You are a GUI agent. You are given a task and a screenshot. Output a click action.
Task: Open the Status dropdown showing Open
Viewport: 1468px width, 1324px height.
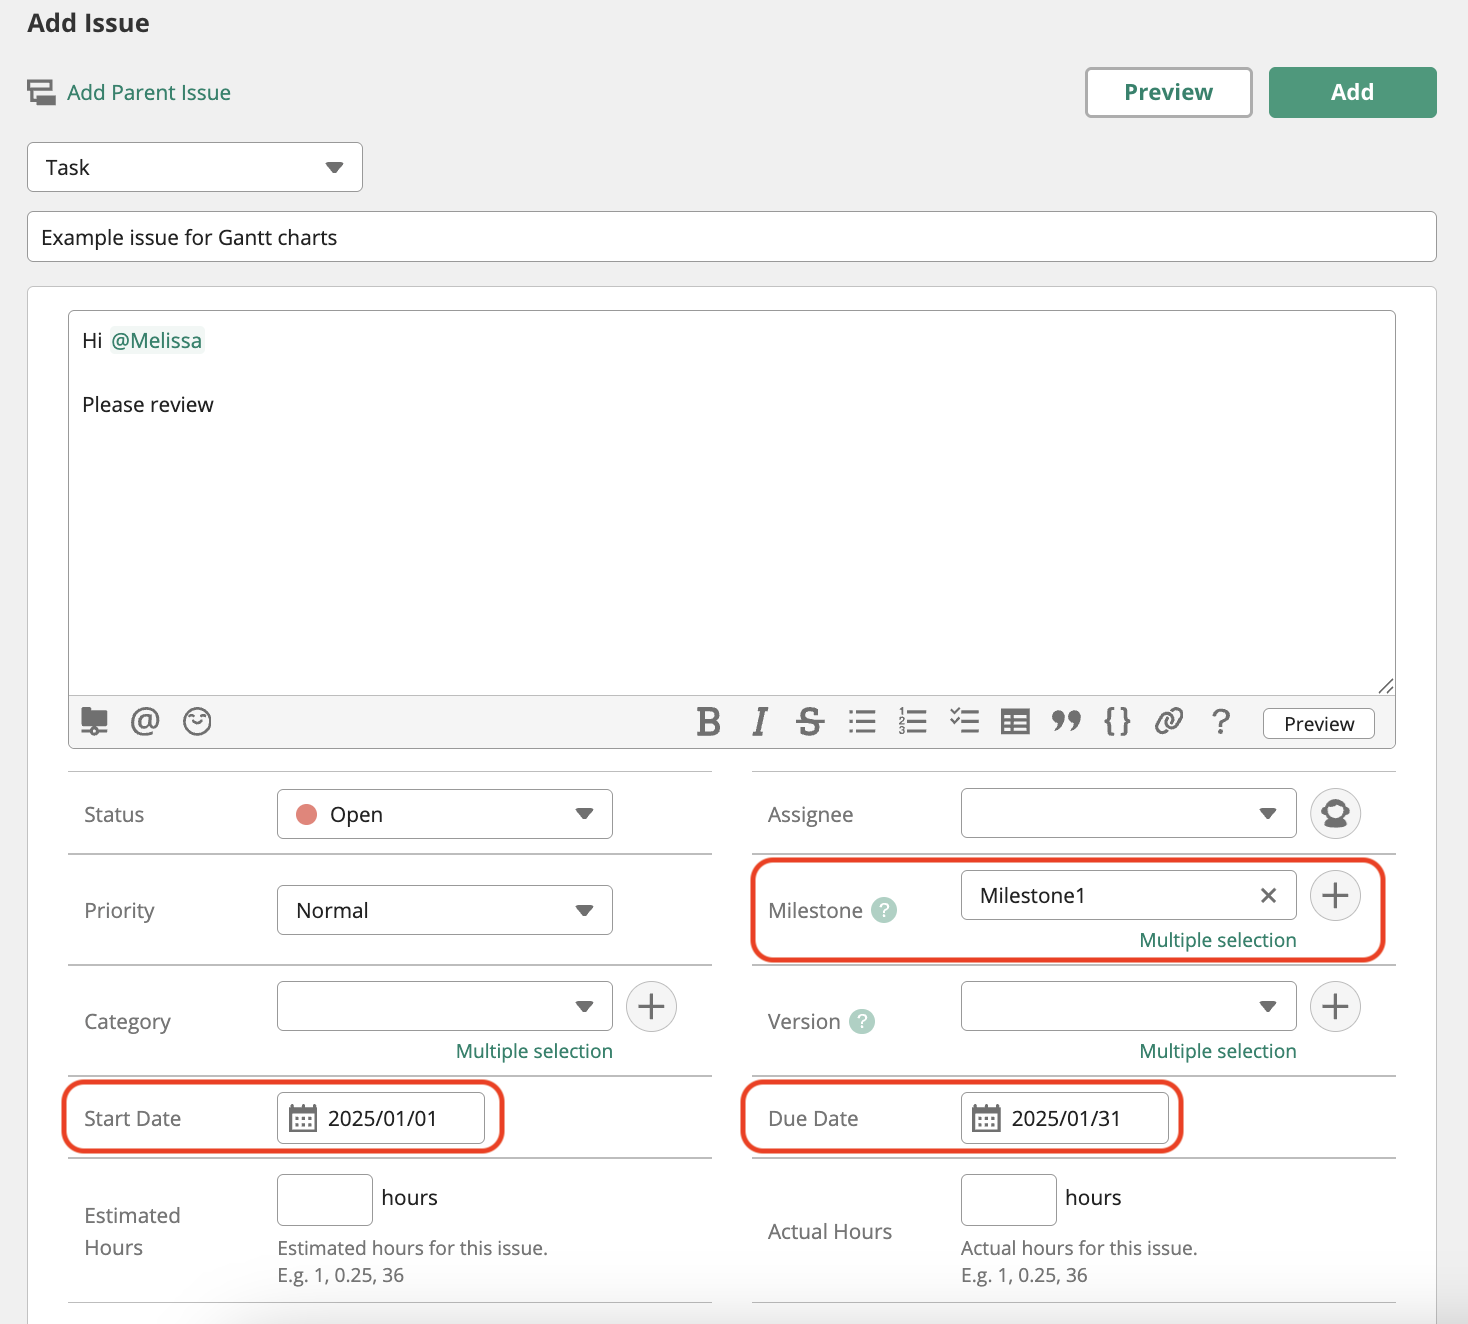[x=445, y=814]
